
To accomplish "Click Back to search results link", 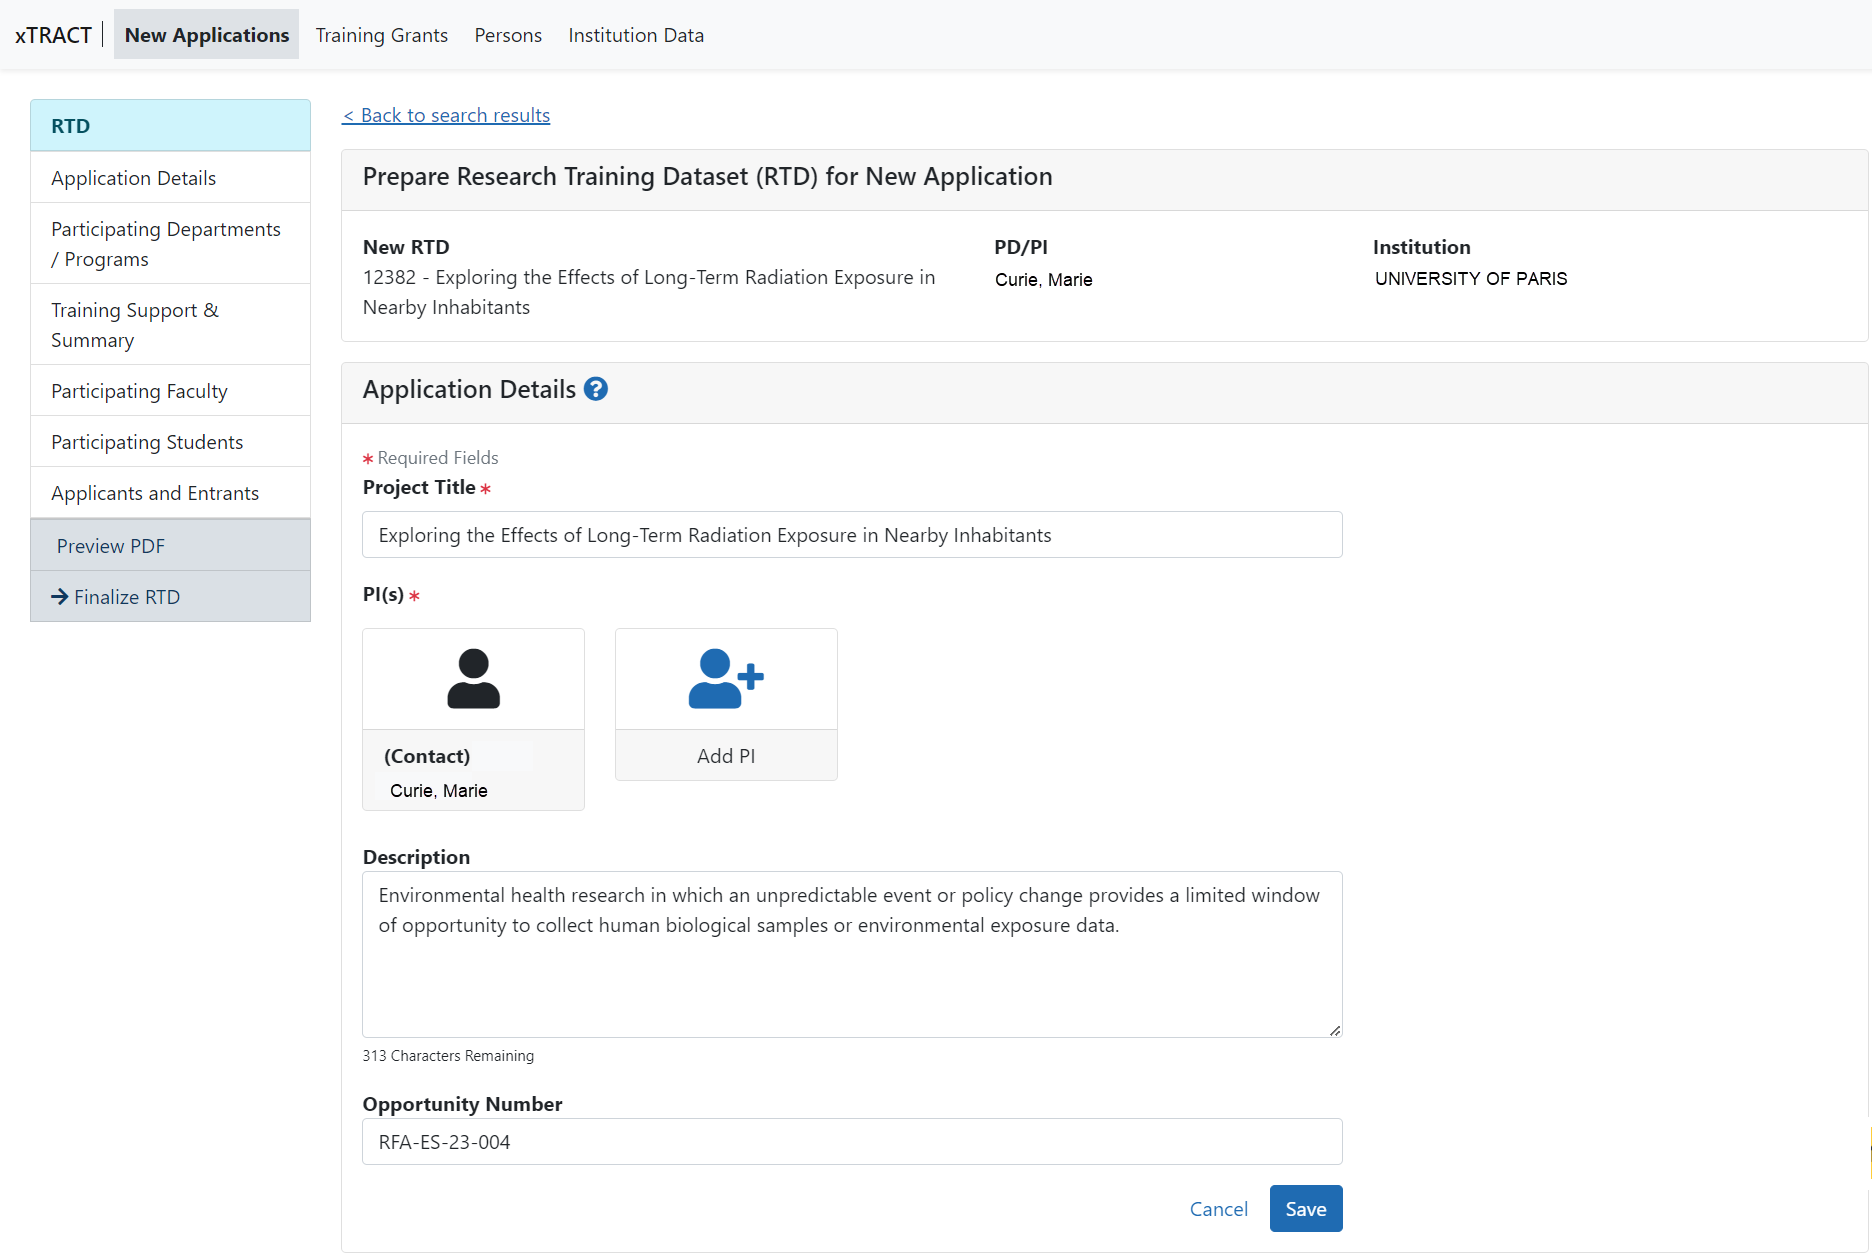I will tap(446, 115).
